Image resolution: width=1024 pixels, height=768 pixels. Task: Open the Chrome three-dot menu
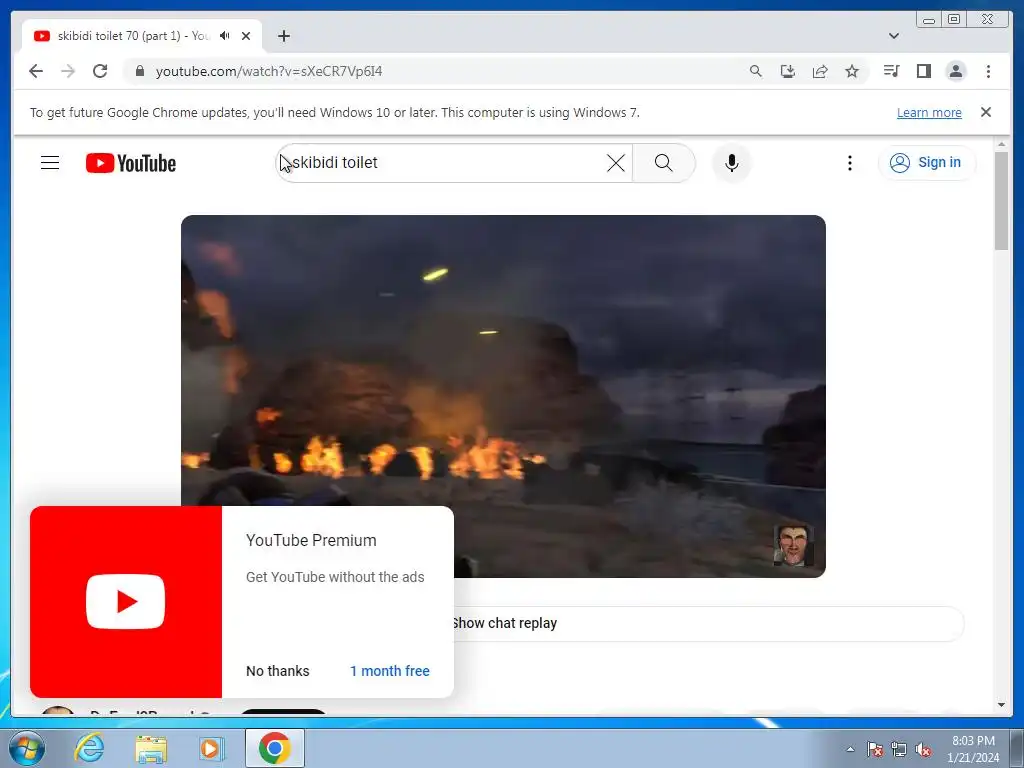(988, 71)
